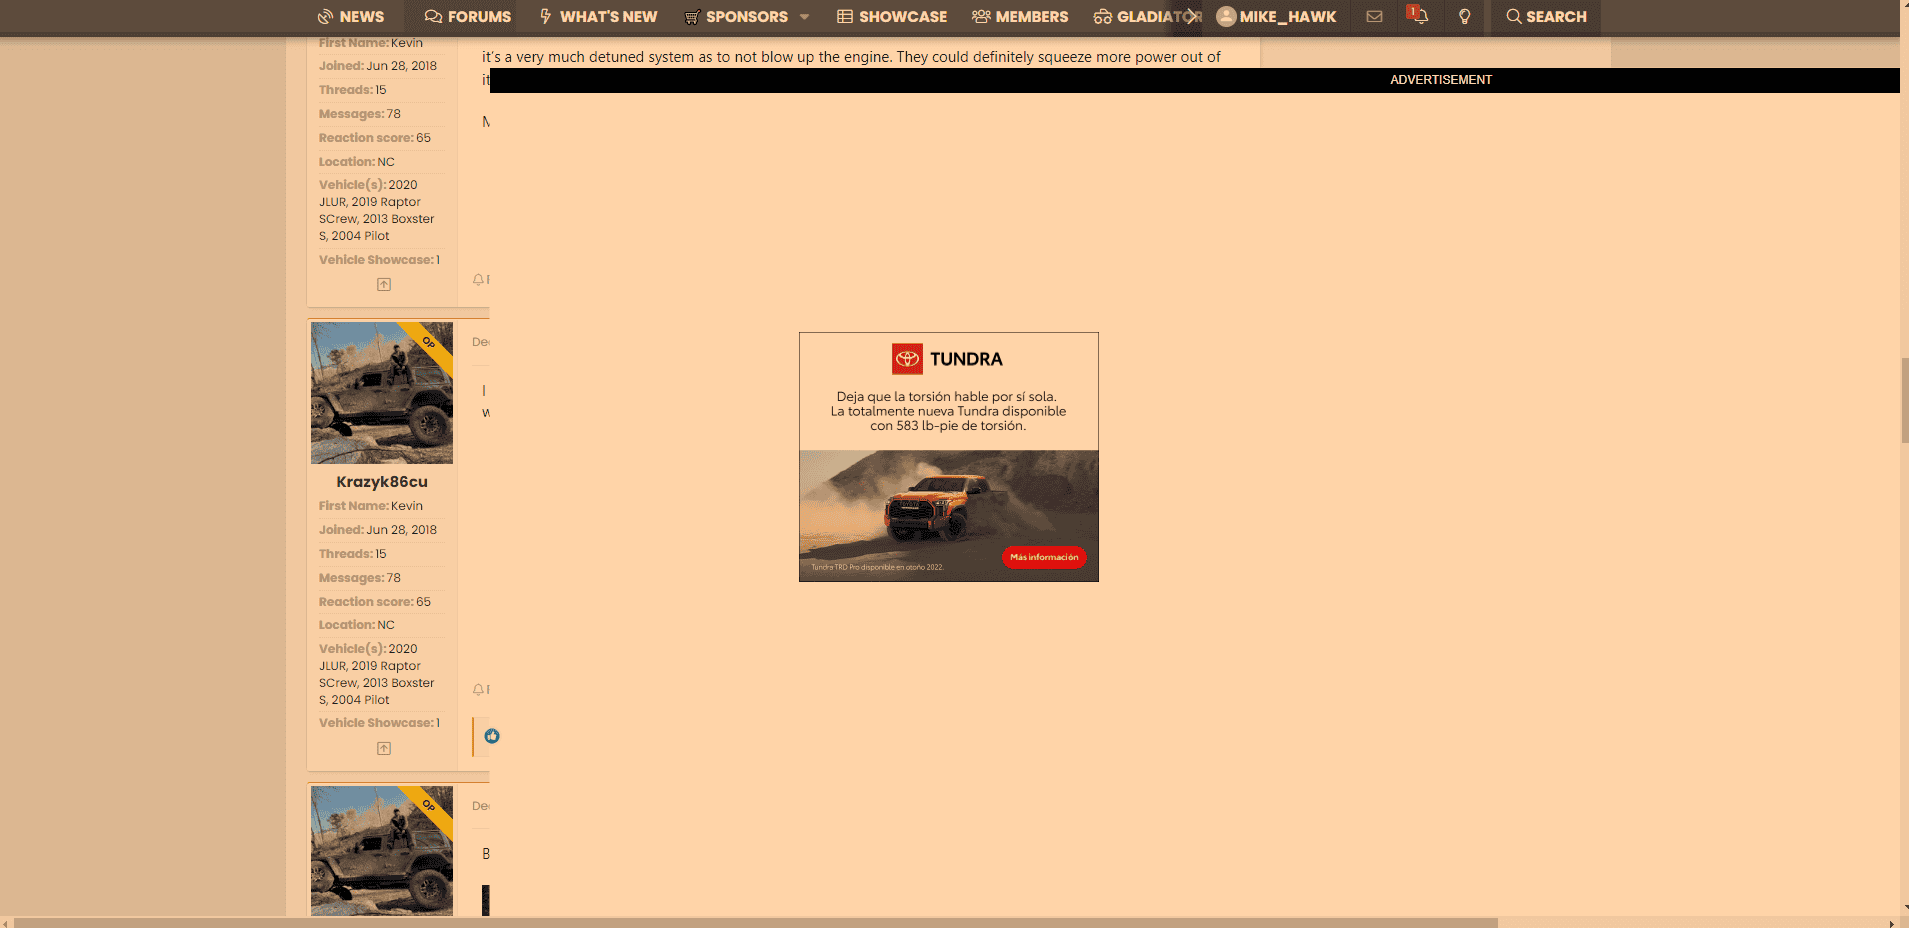The image size is (1909, 928).
Task: Click the Toyota logo in ad
Action: [x=907, y=359]
